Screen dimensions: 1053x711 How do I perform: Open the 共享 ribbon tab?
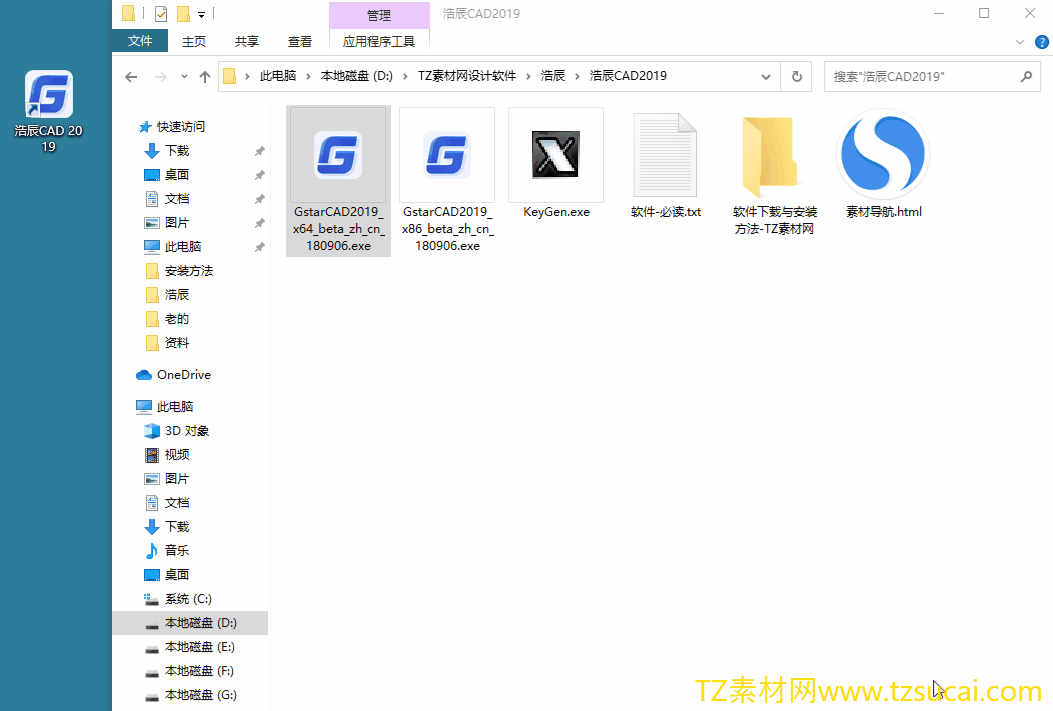click(x=246, y=42)
